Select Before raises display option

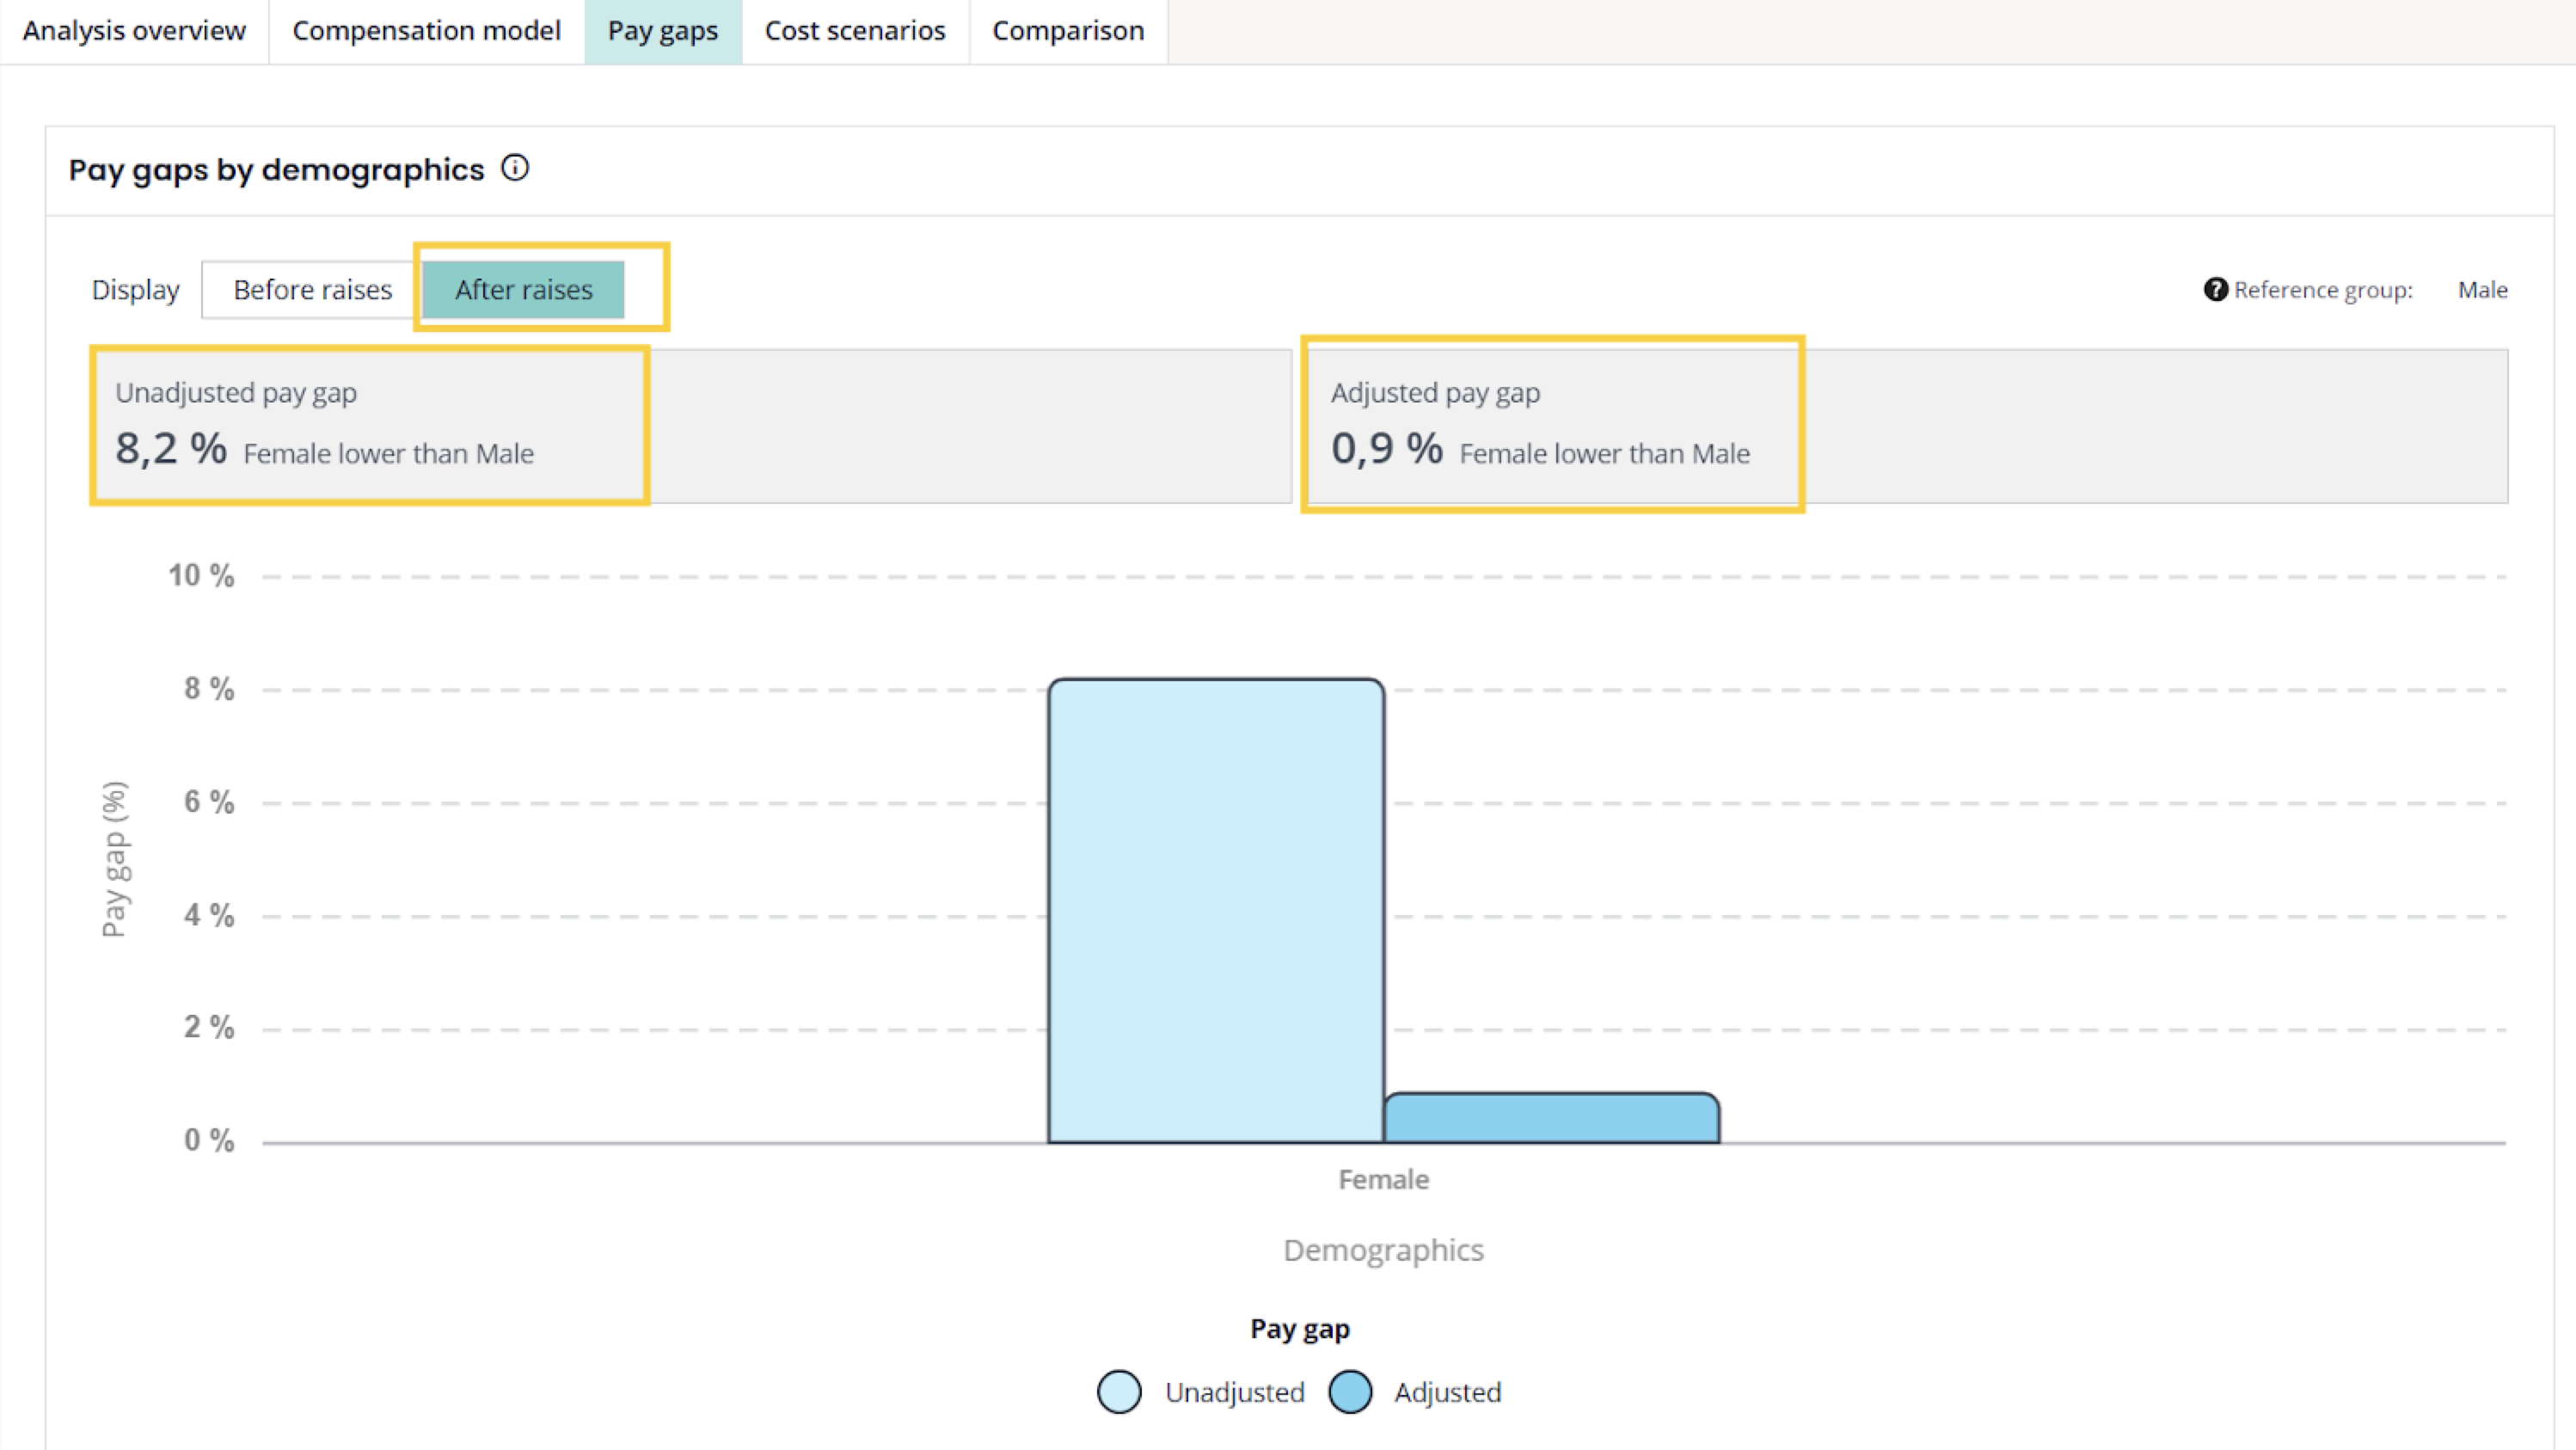coord(312,290)
